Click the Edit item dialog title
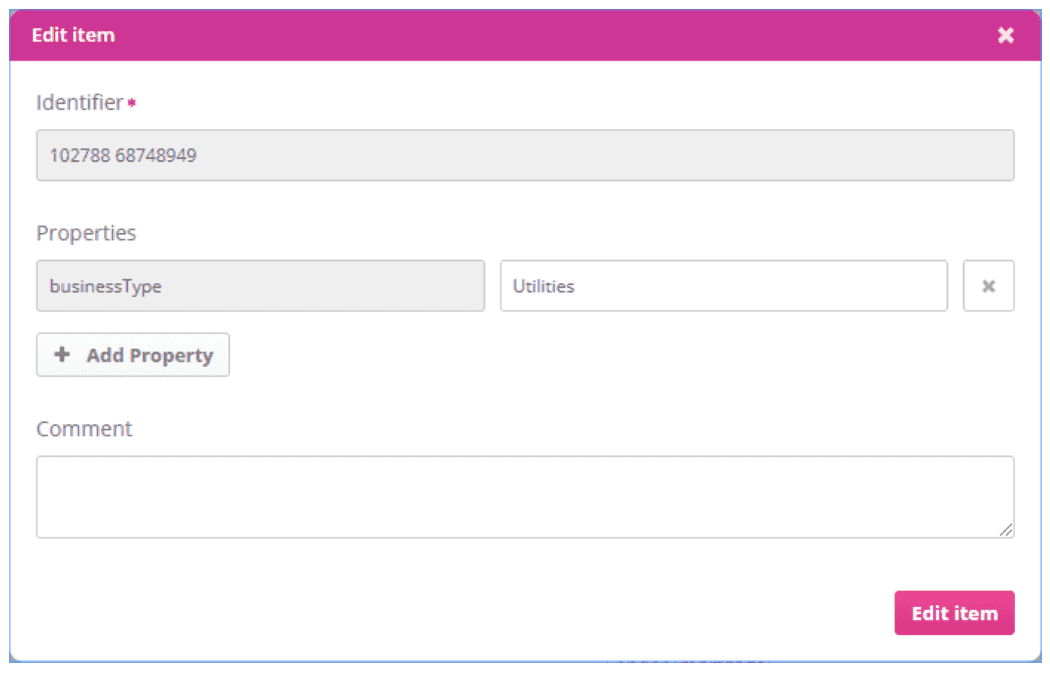This screenshot has width=1050, height=674. point(74,35)
